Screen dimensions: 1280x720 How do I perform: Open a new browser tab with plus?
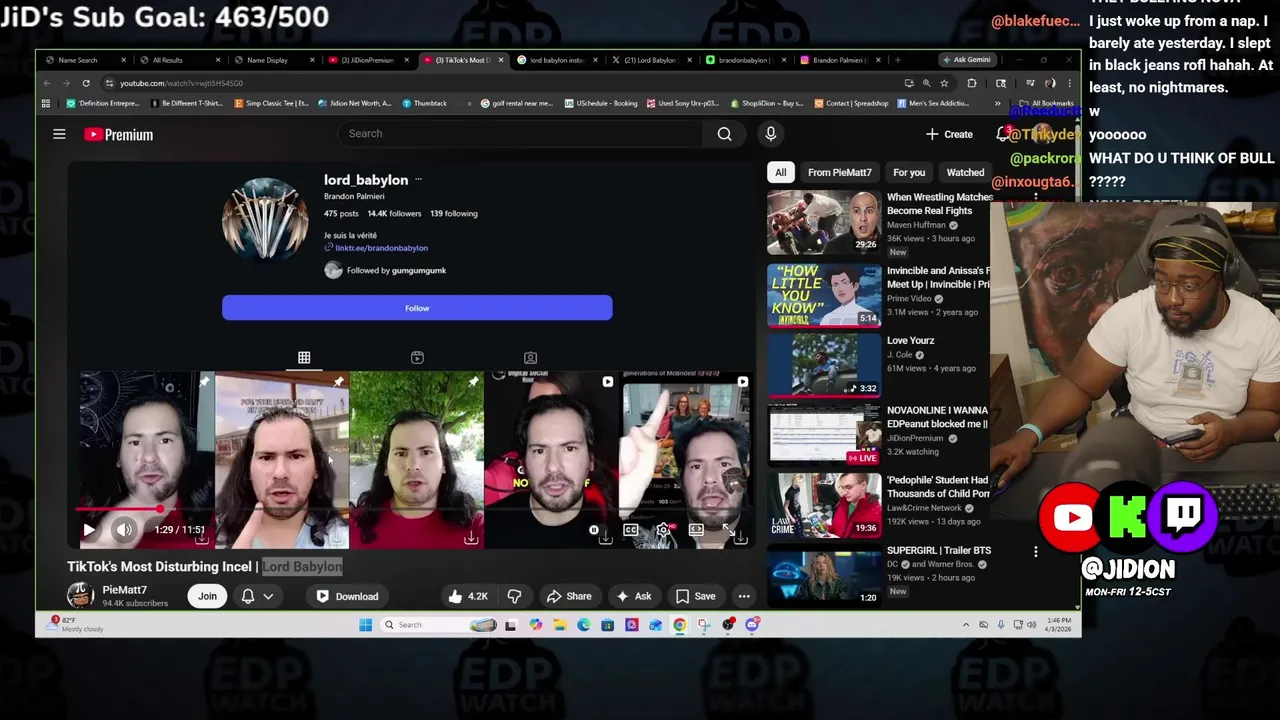[x=897, y=60]
